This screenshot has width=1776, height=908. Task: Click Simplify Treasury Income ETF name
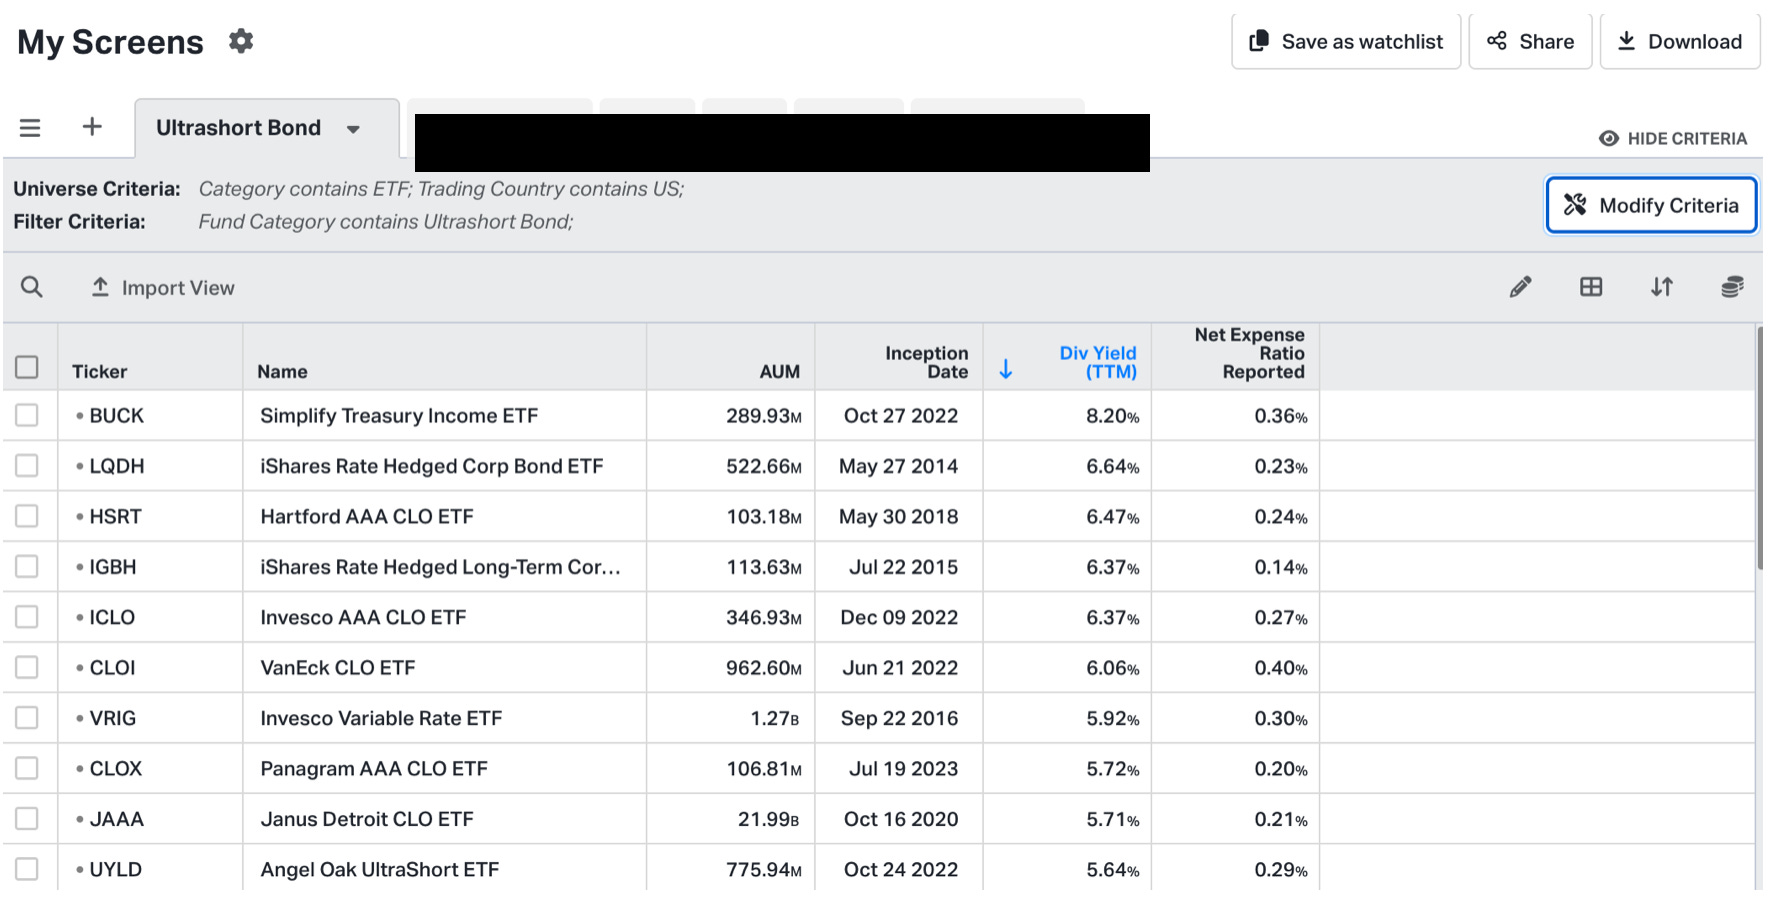399,415
